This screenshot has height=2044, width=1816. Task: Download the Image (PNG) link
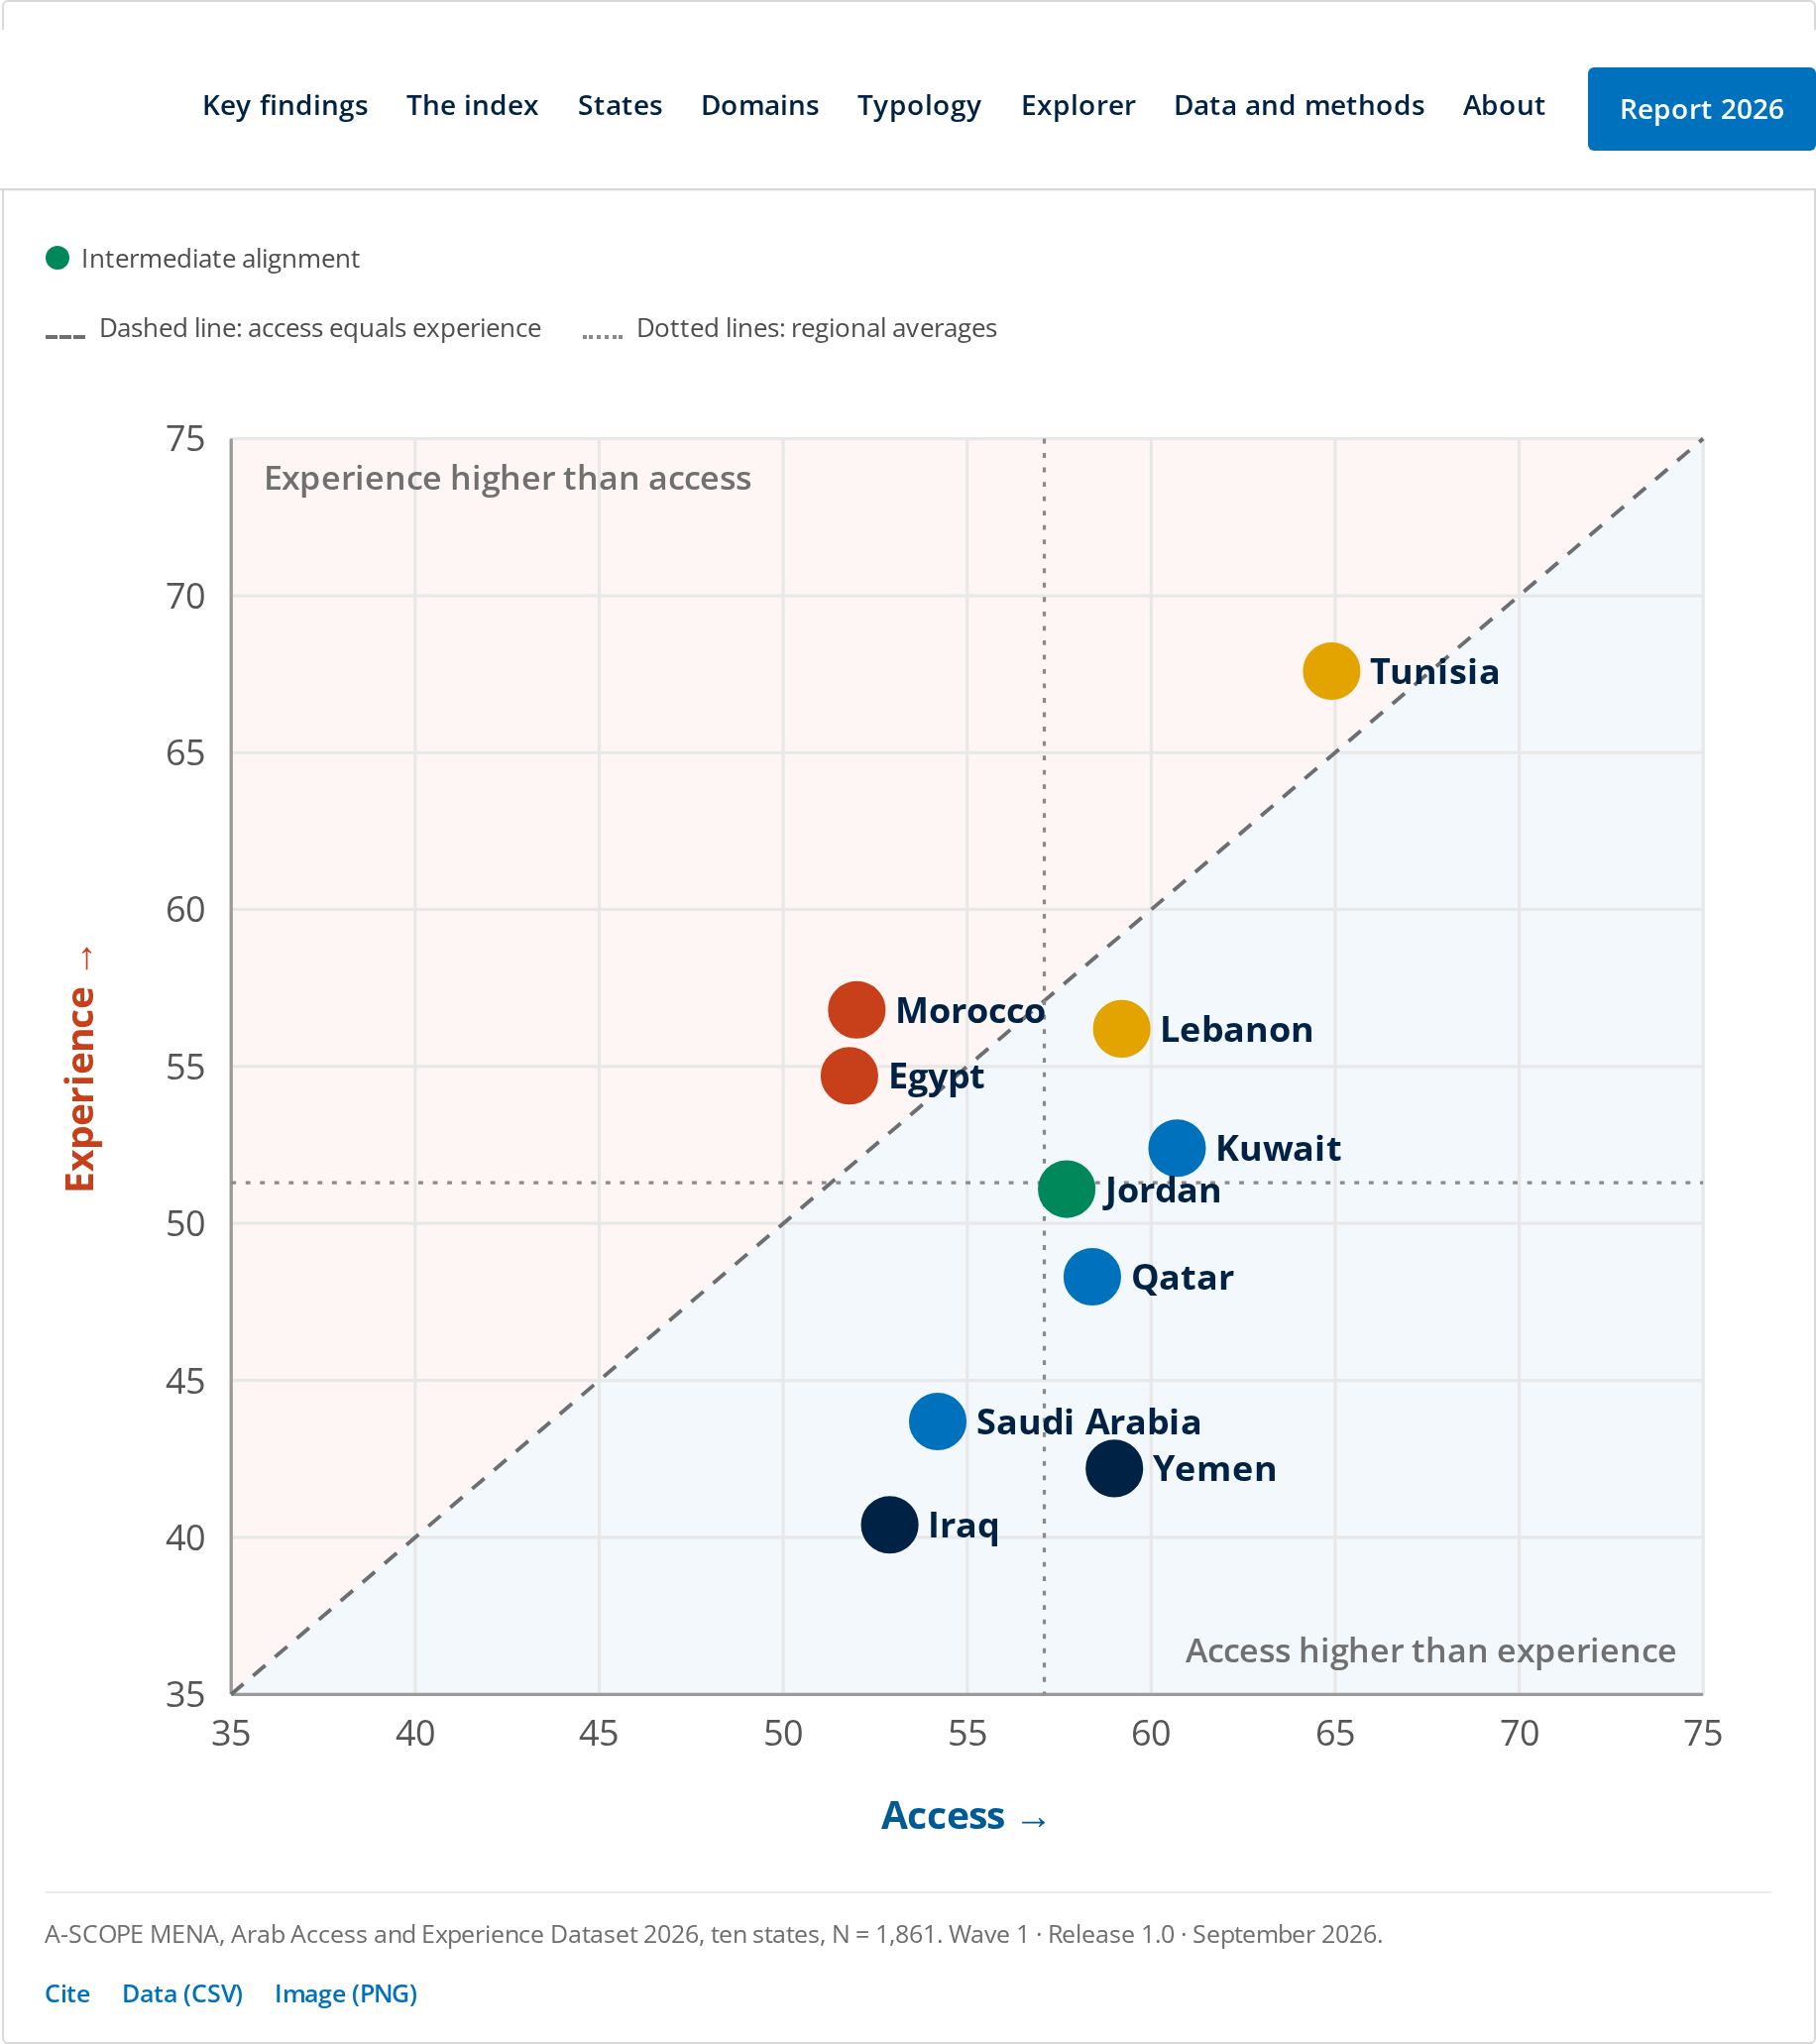point(346,1993)
